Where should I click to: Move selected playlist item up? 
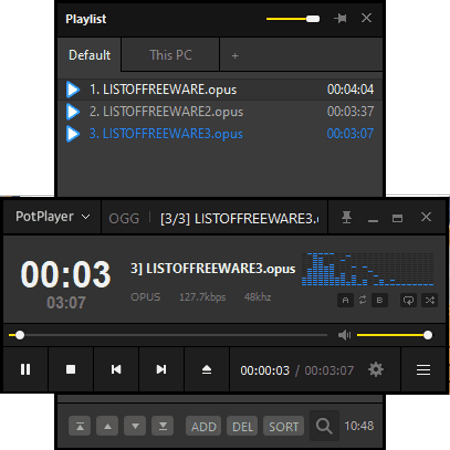point(107,426)
